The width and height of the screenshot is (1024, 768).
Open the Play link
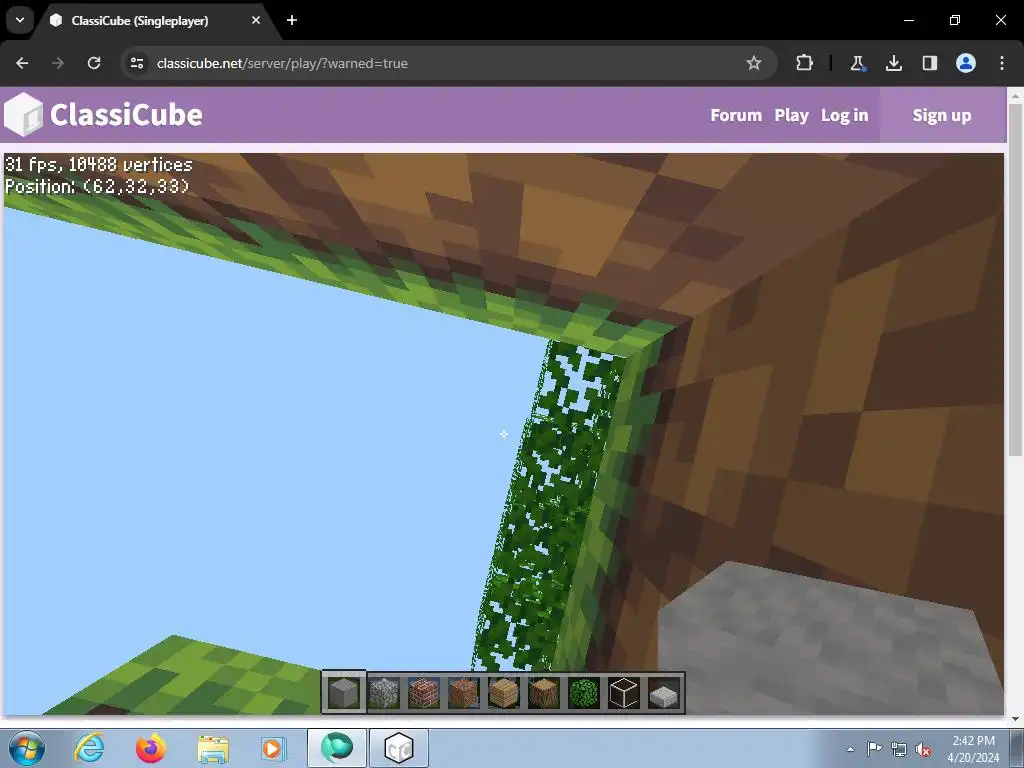tap(792, 115)
